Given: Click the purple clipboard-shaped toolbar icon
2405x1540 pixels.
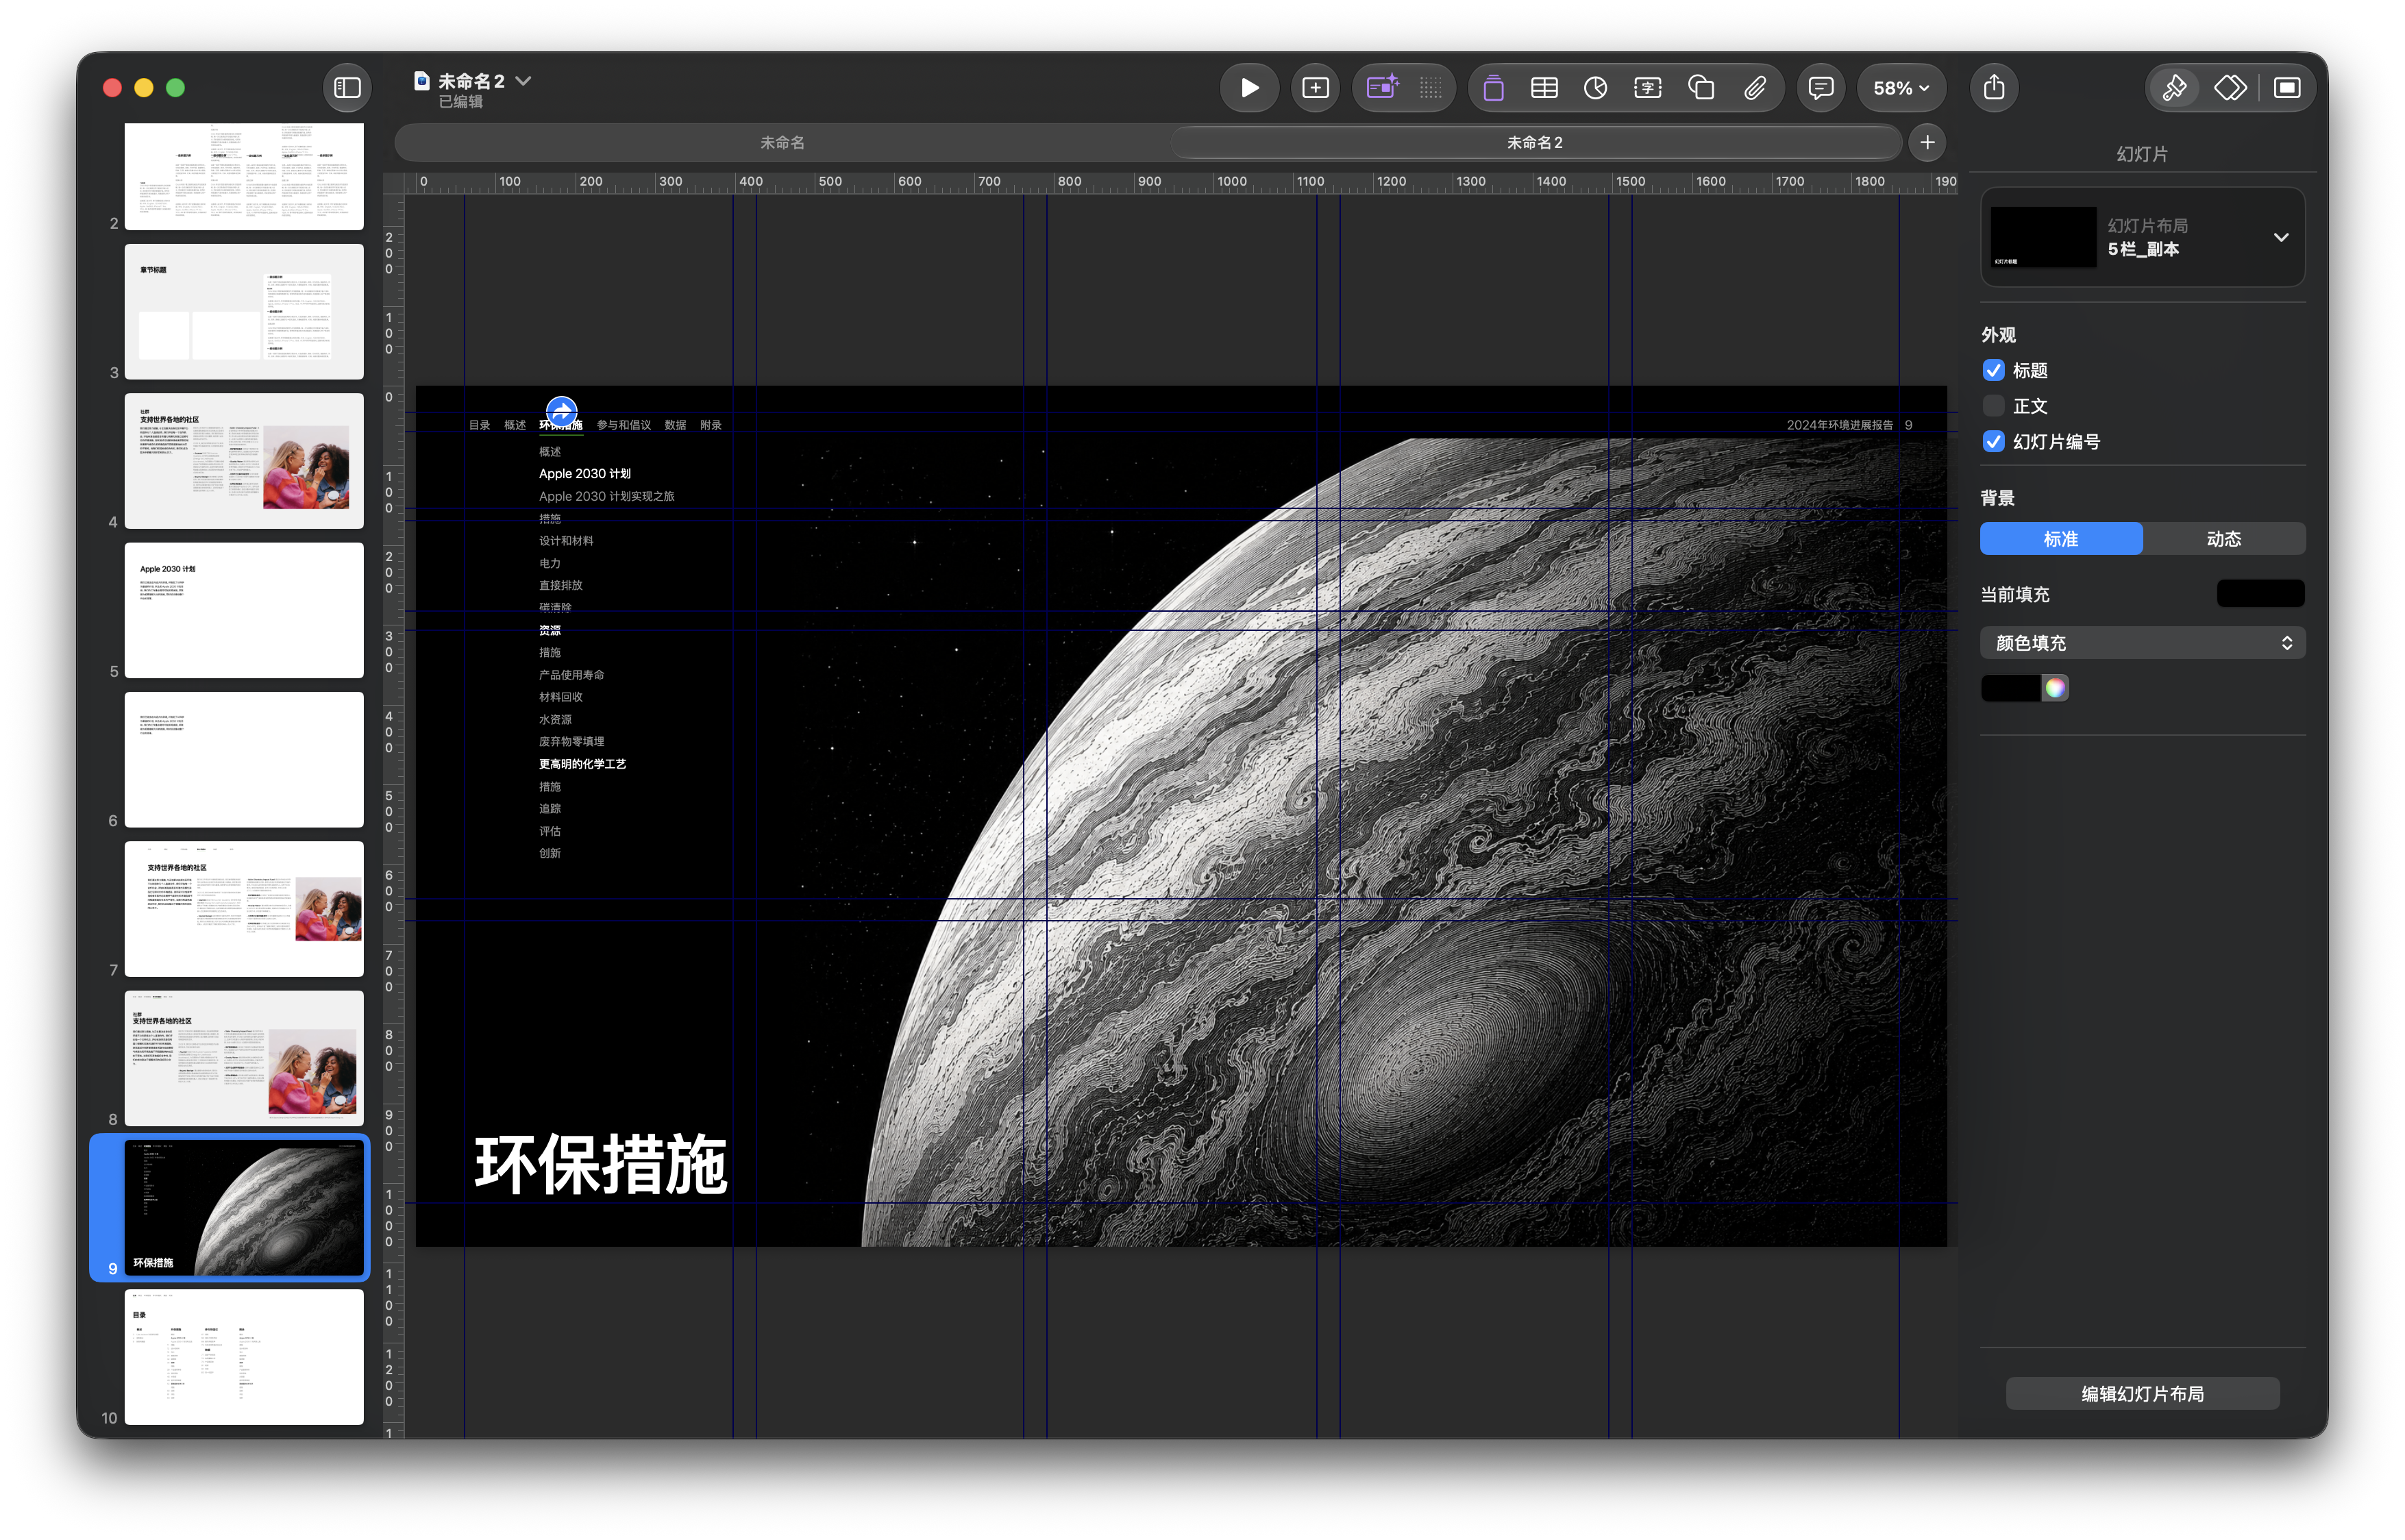Looking at the screenshot, I should click(1493, 88).
